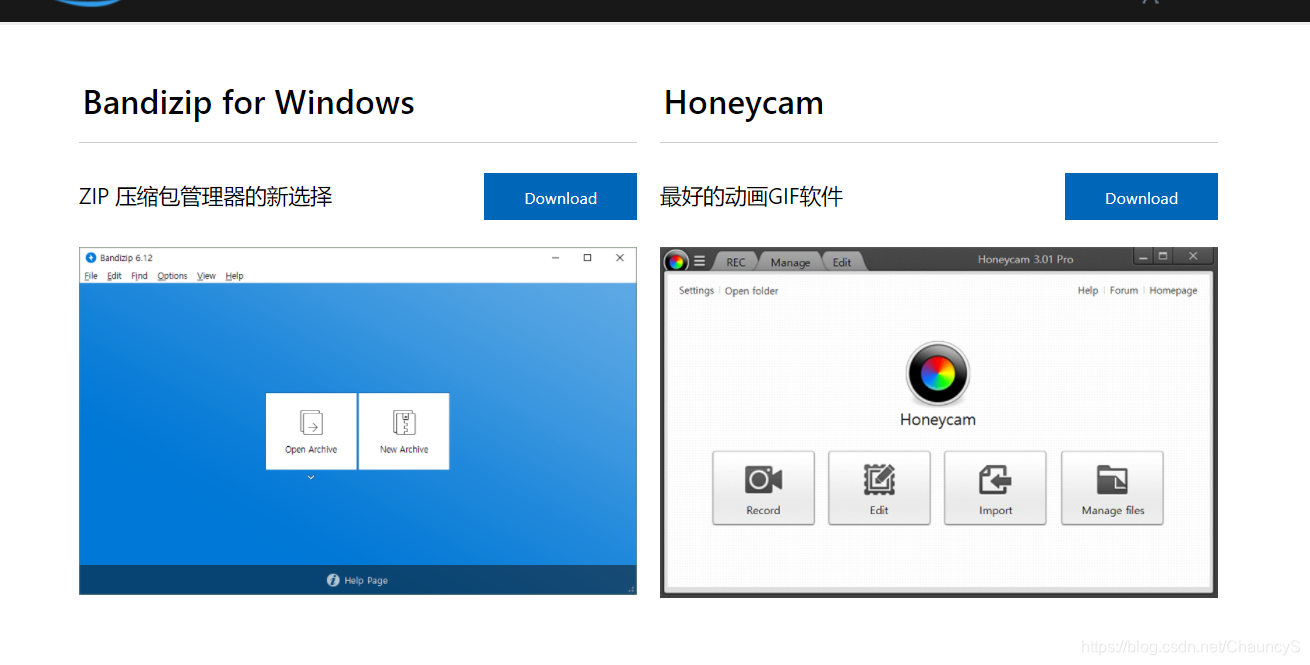Open the File menu in Bandizip
Image resolution: width=1310 pixels, height=665 pixels.
tap(91, 276)
